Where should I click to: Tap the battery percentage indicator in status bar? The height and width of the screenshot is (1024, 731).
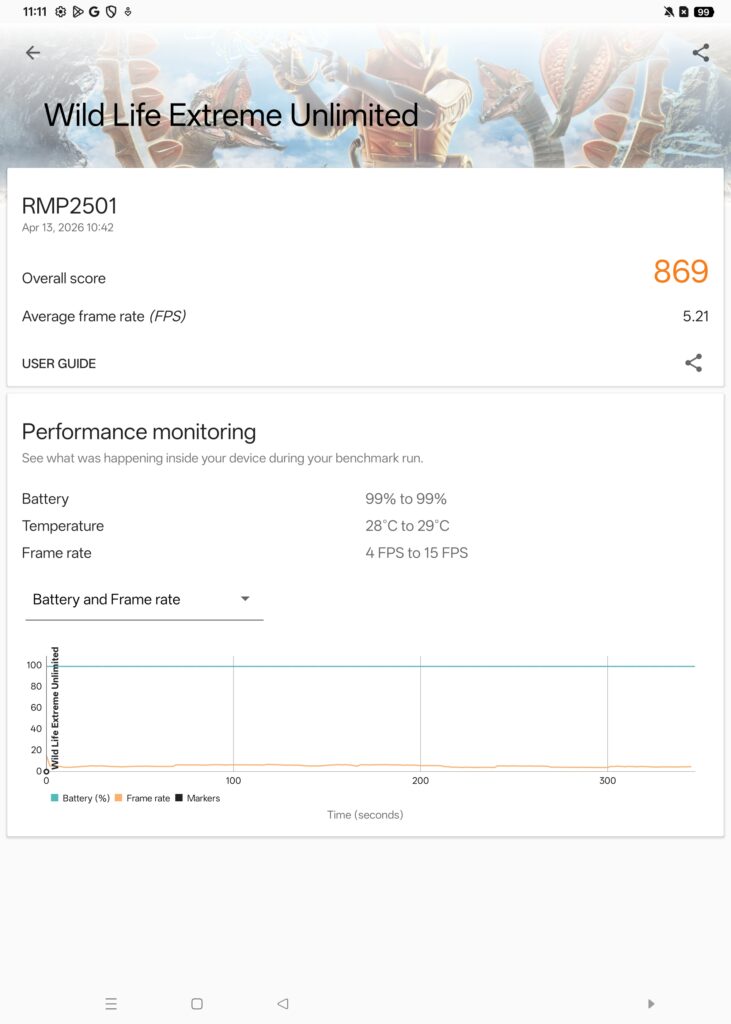tap(702, 12)
